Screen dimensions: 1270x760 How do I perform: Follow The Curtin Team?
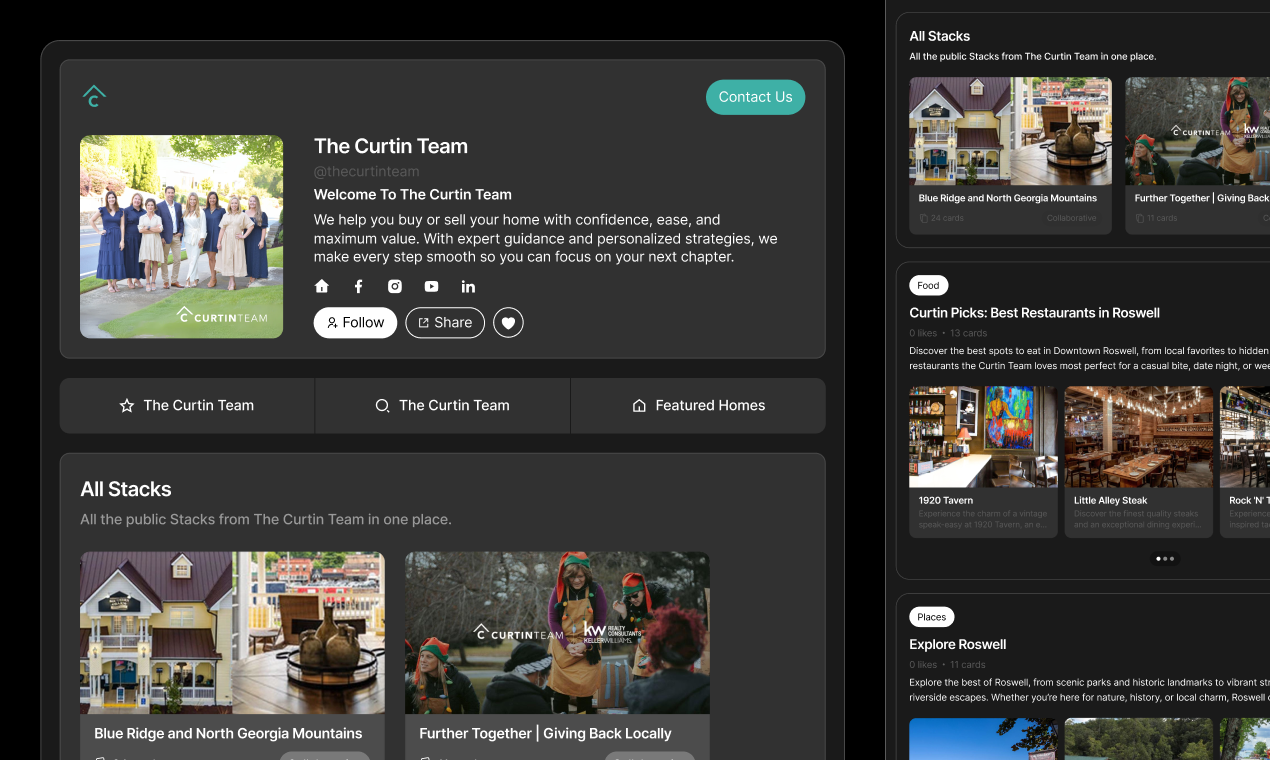355,323
